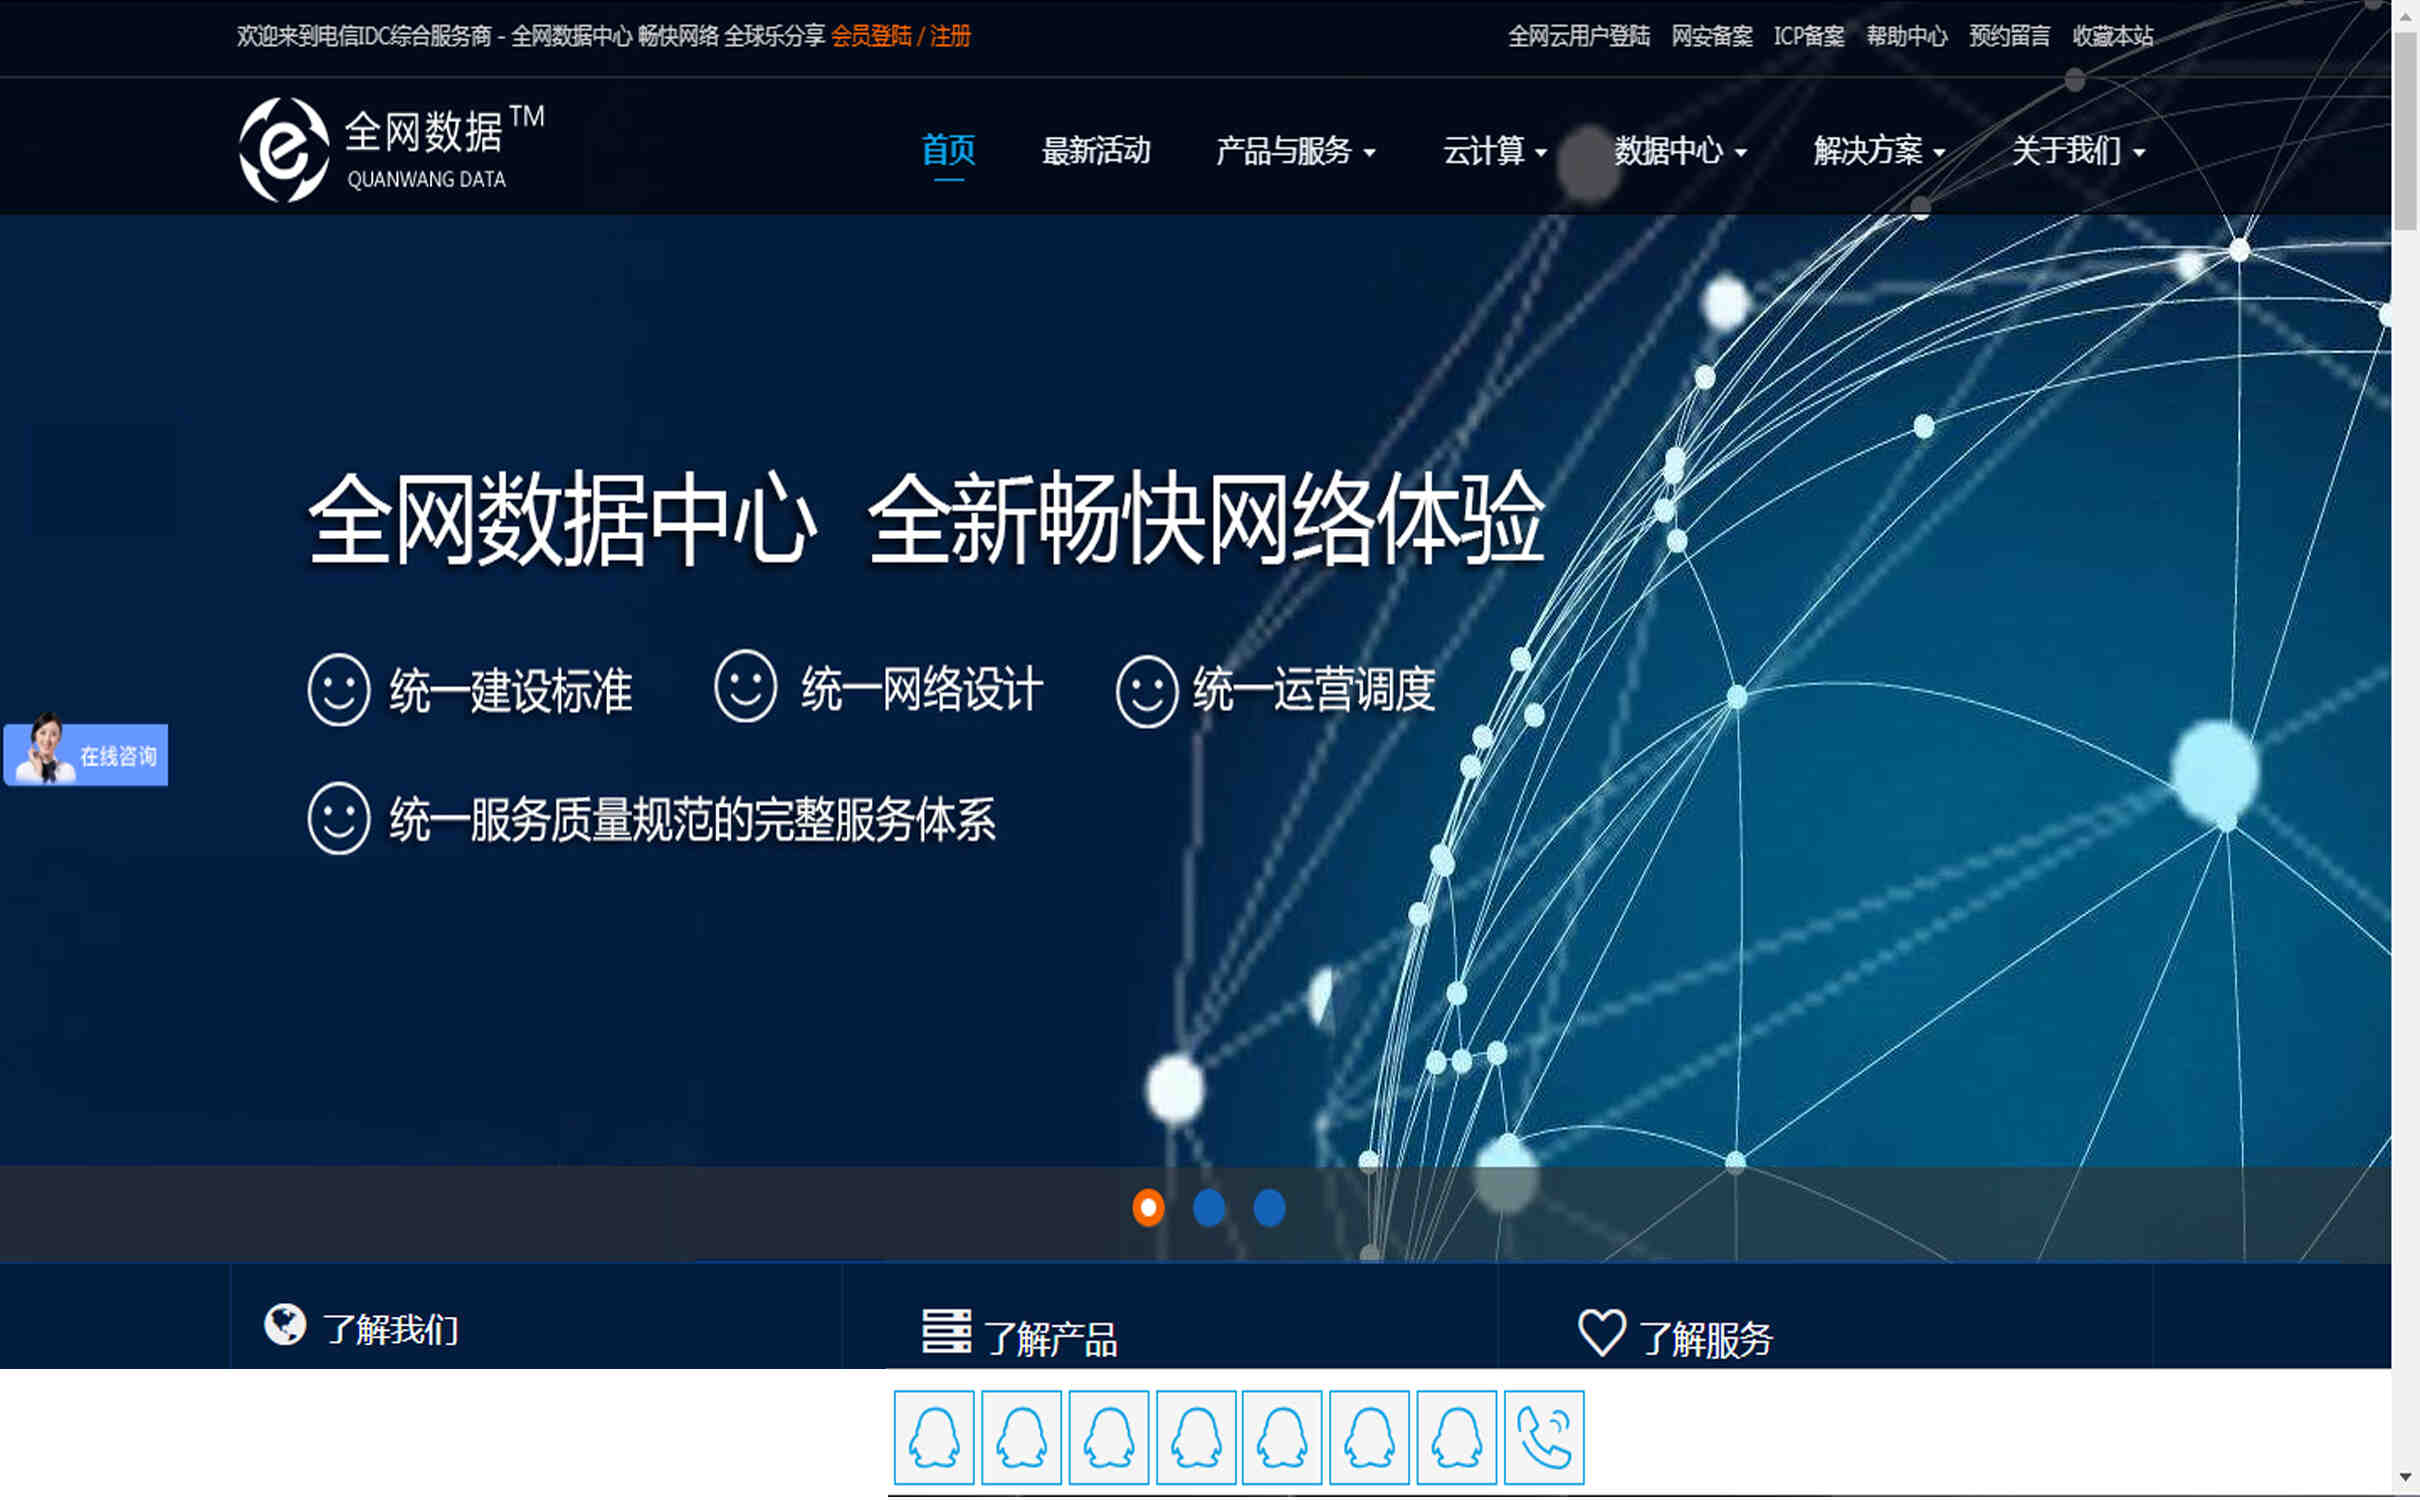
Task: Activate the orange first carousel dot
Action: tap(1148, 1208)
